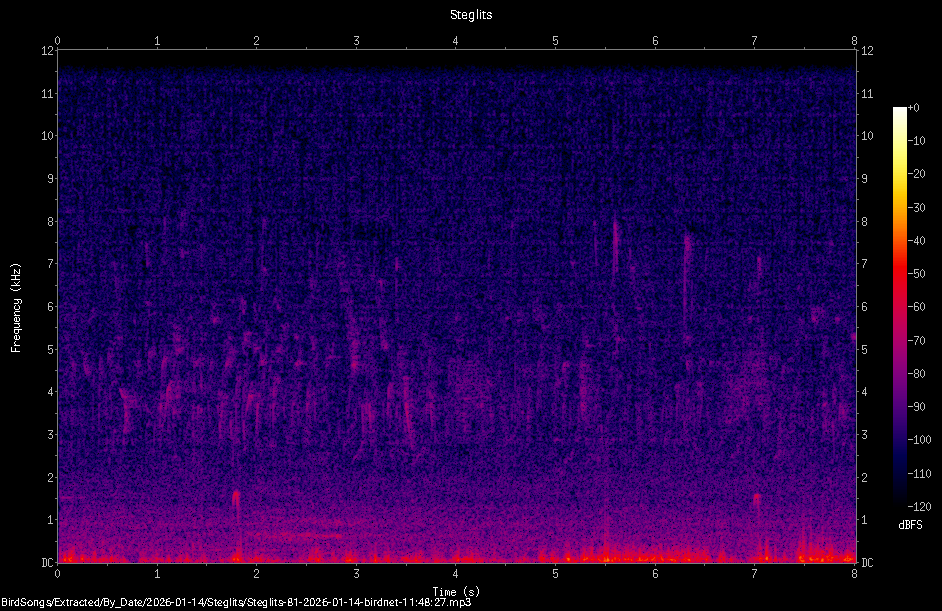Click the 7 second marker on bottom axis
This screenshot has width=942, height=611.
pos(755,573)
